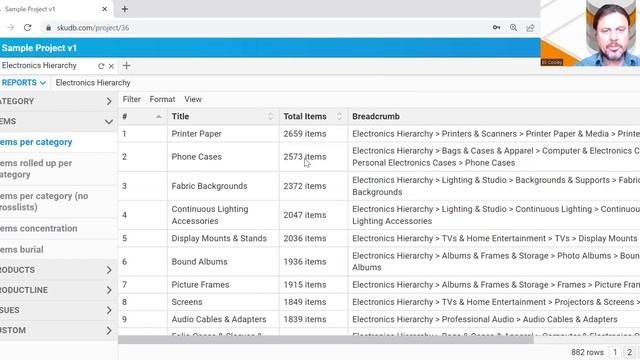Viewport: 640px width, 360px height.
Task: Click the 2047 items cell
Action: point(313,215)
